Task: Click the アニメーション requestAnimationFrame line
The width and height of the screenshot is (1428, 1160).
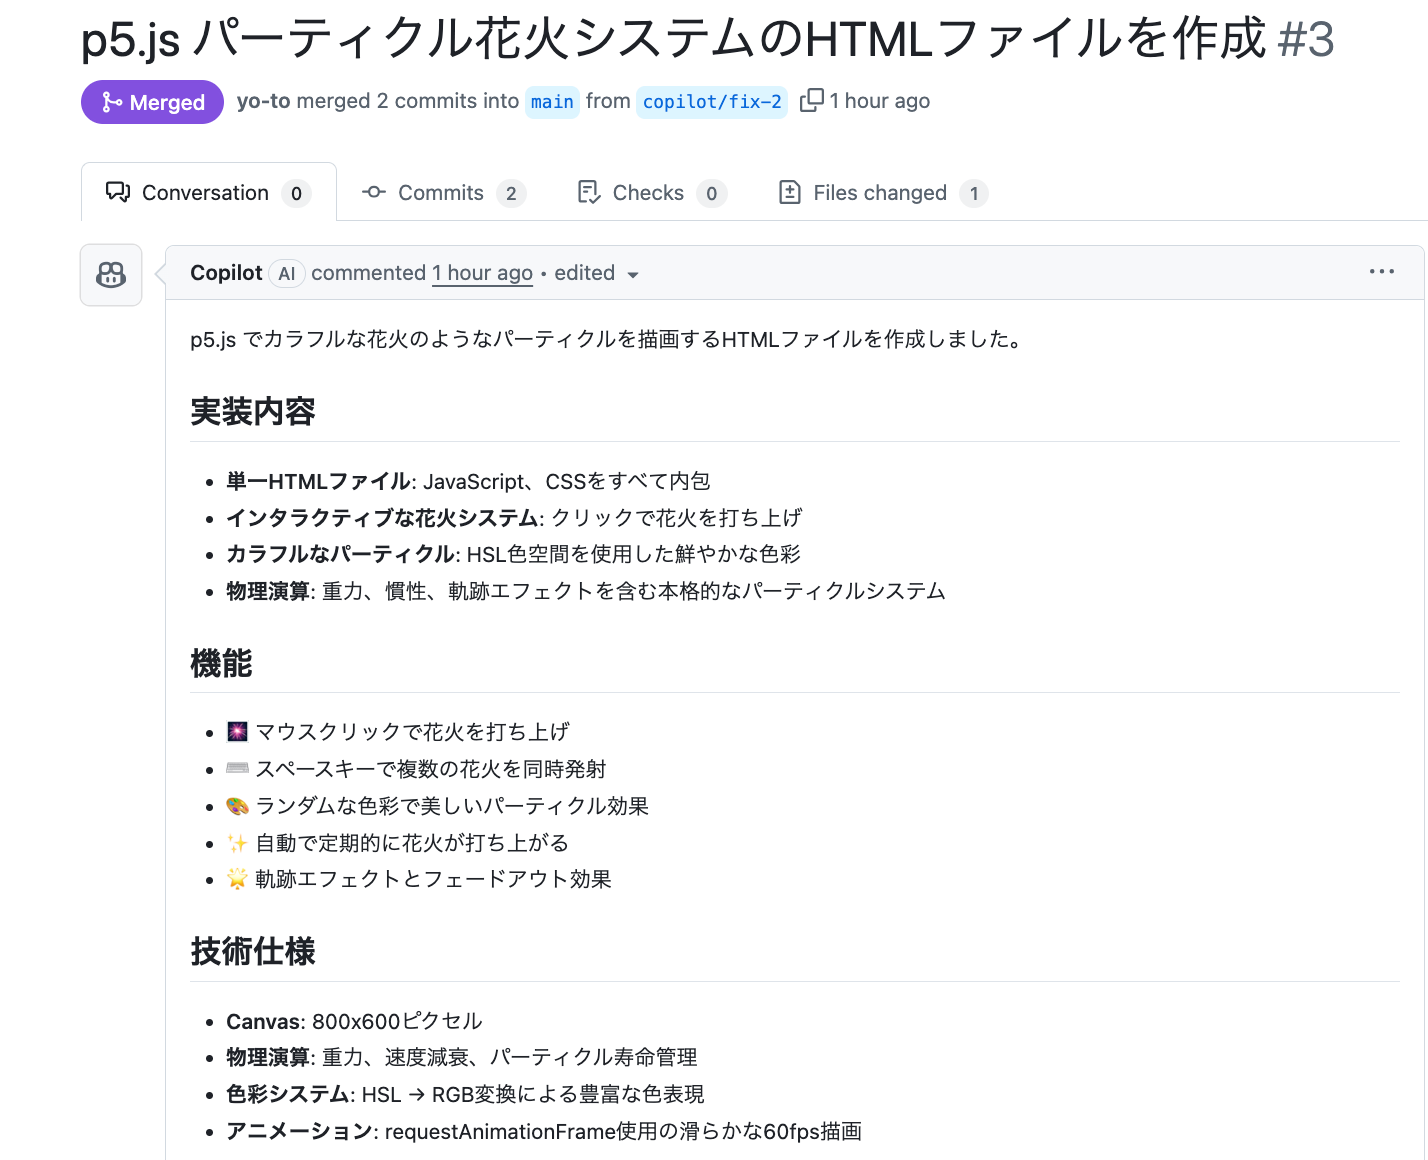Action: tap(544, 1131)
